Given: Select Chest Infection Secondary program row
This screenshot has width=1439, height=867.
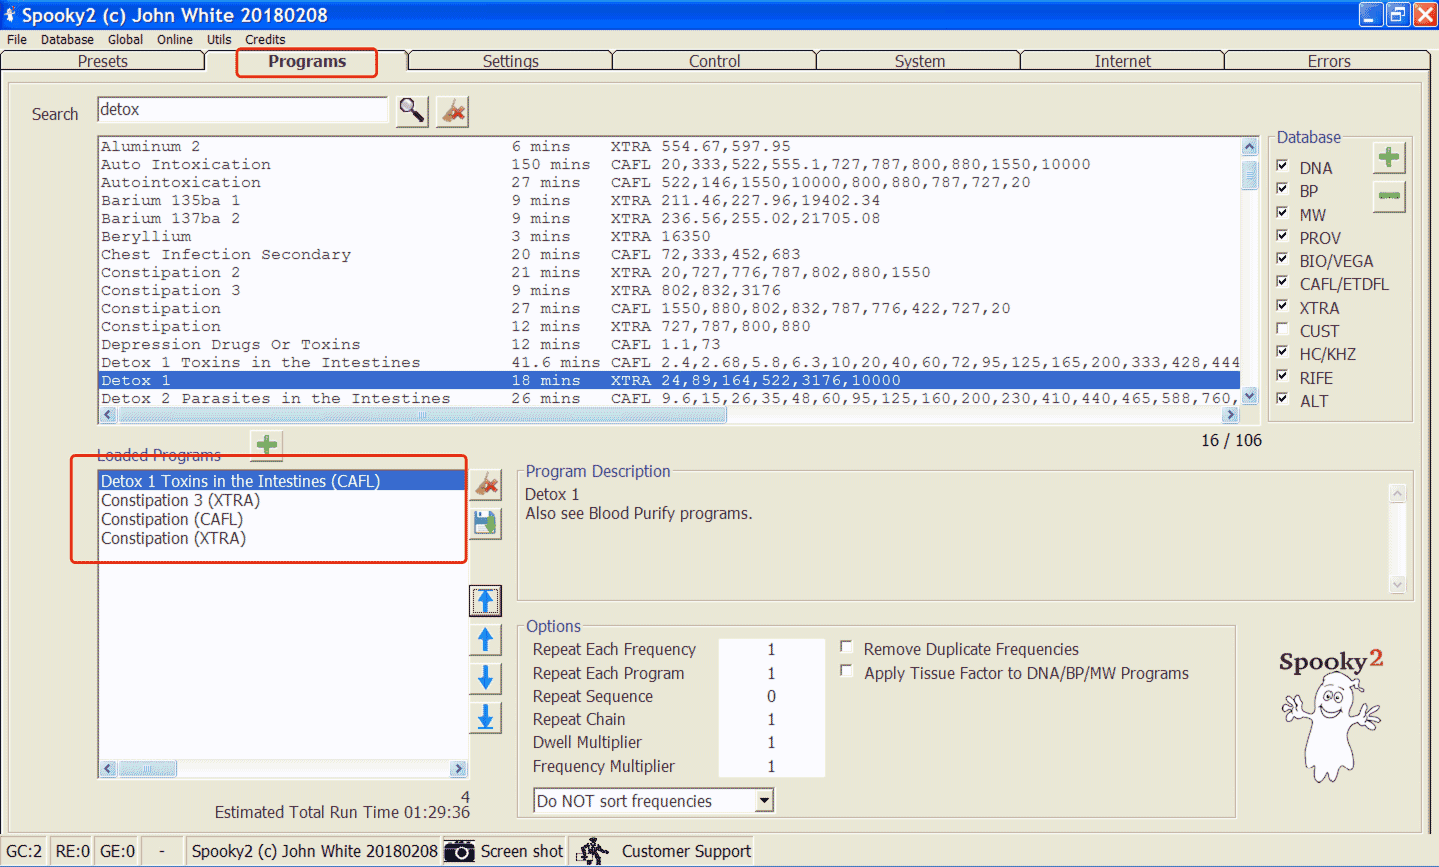Looking at the screenshot, I should (x=670, y=254).
